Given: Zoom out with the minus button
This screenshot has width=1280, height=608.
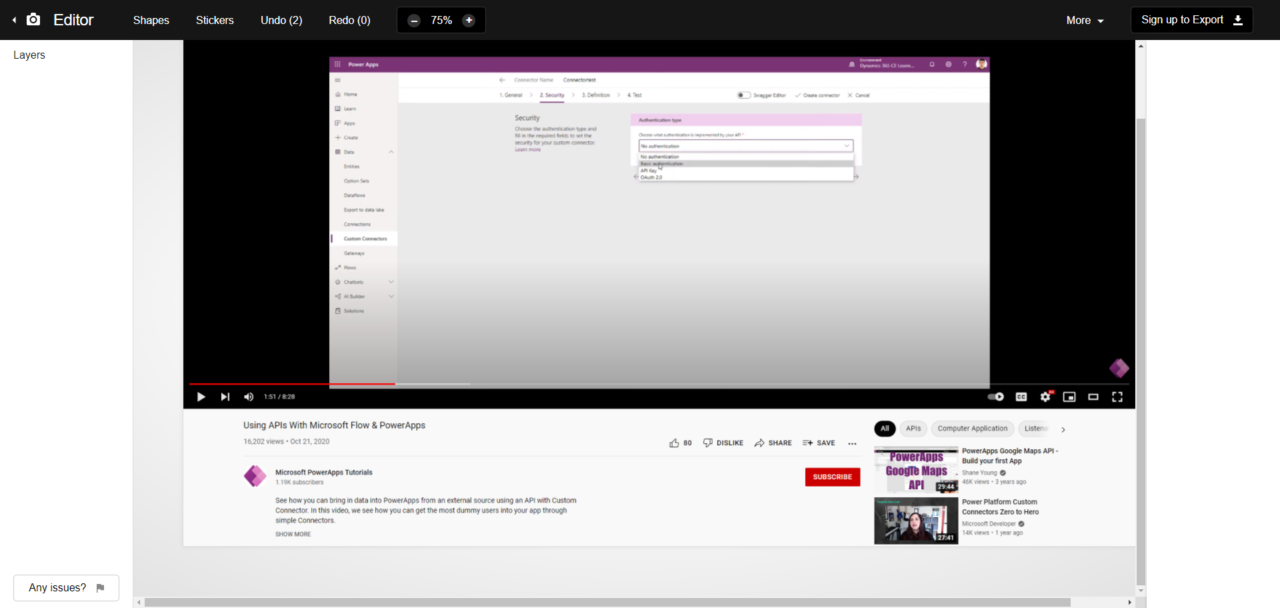Looking at the screenshot, I should point(414,20).
